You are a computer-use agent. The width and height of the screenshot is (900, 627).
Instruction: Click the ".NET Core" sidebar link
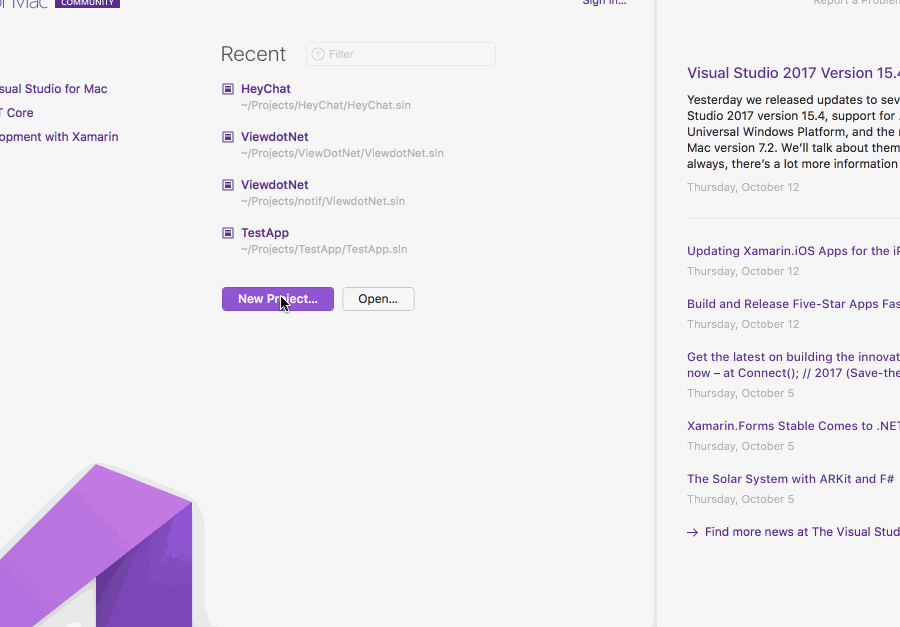click(x=17, y=113)
